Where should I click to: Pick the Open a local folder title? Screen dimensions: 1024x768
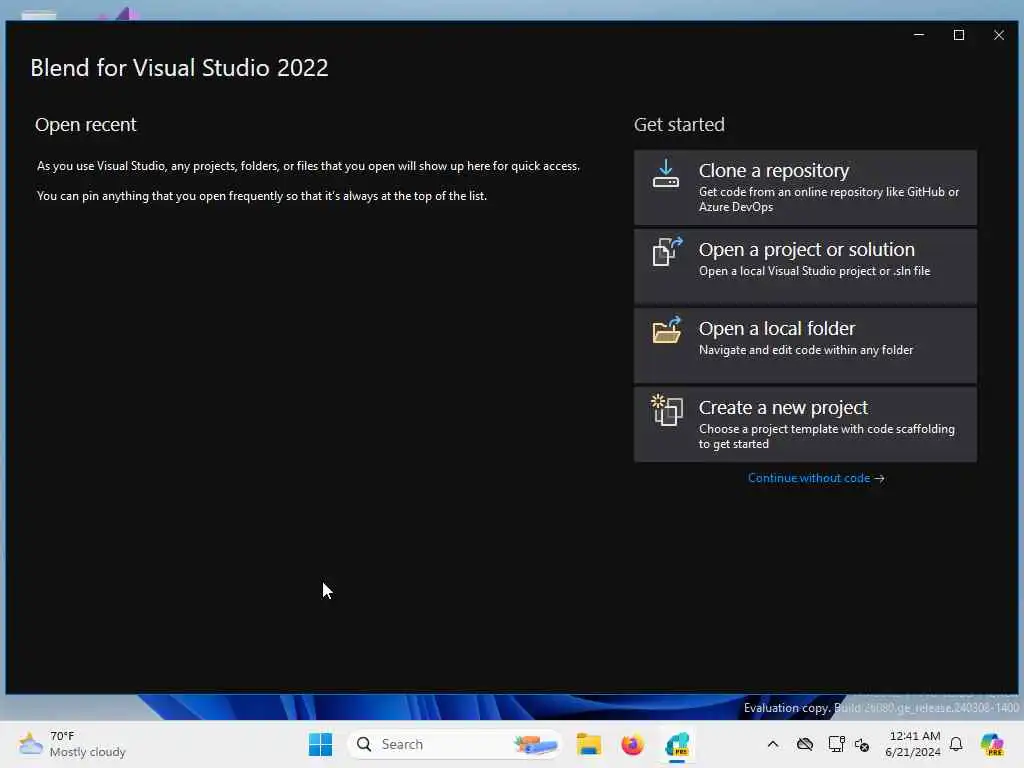click(776, 328)
